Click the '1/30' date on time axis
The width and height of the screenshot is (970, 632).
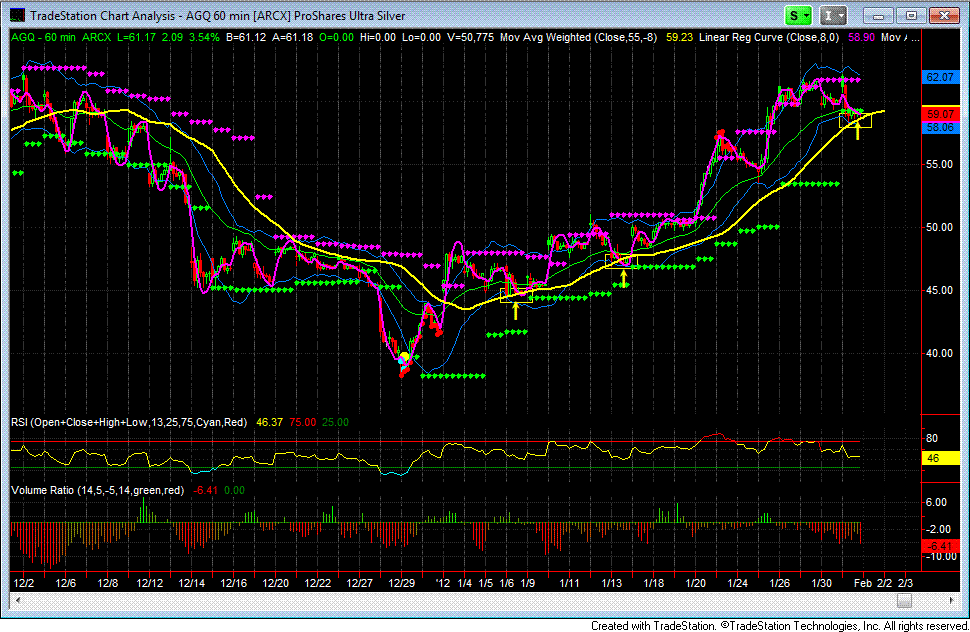(x=822, y=583)
